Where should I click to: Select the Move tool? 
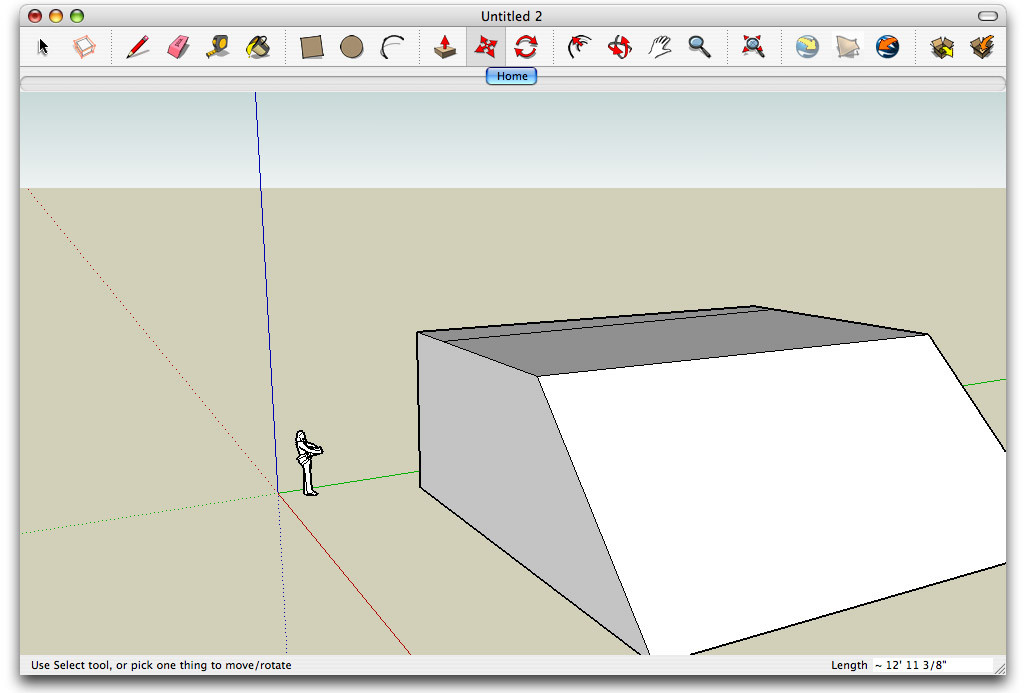pyautogui.click(x=486, y=46)
